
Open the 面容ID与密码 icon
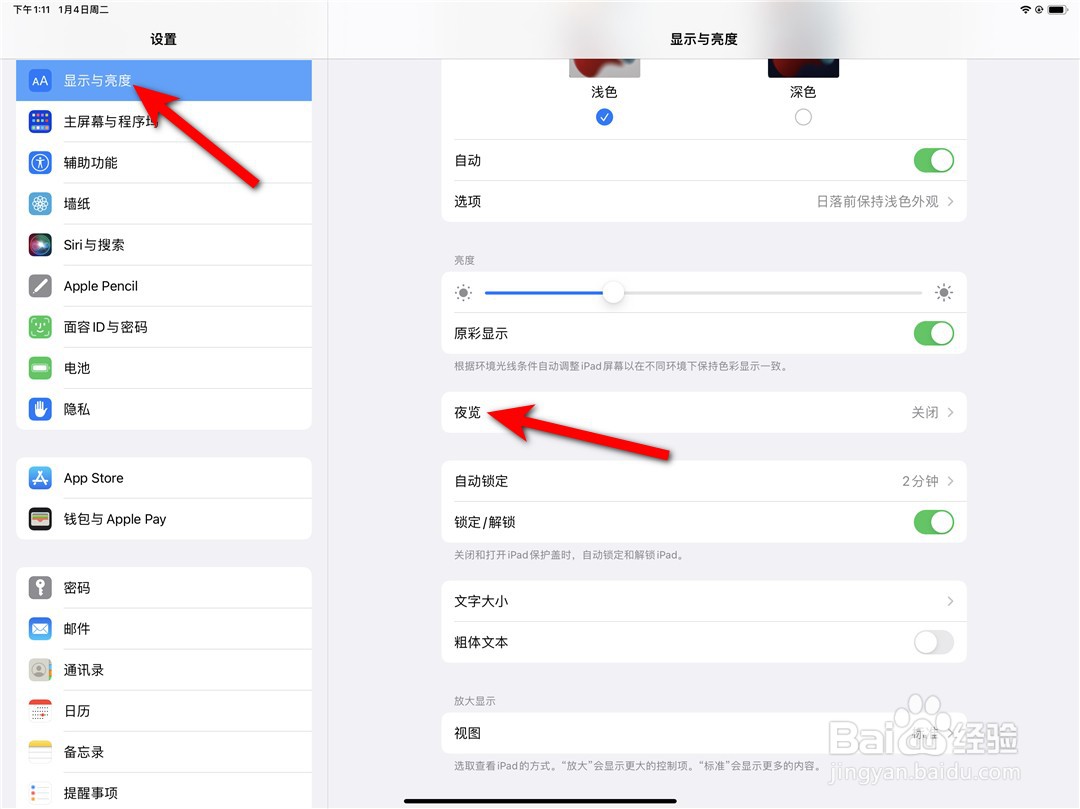click(x=40, y=327)
